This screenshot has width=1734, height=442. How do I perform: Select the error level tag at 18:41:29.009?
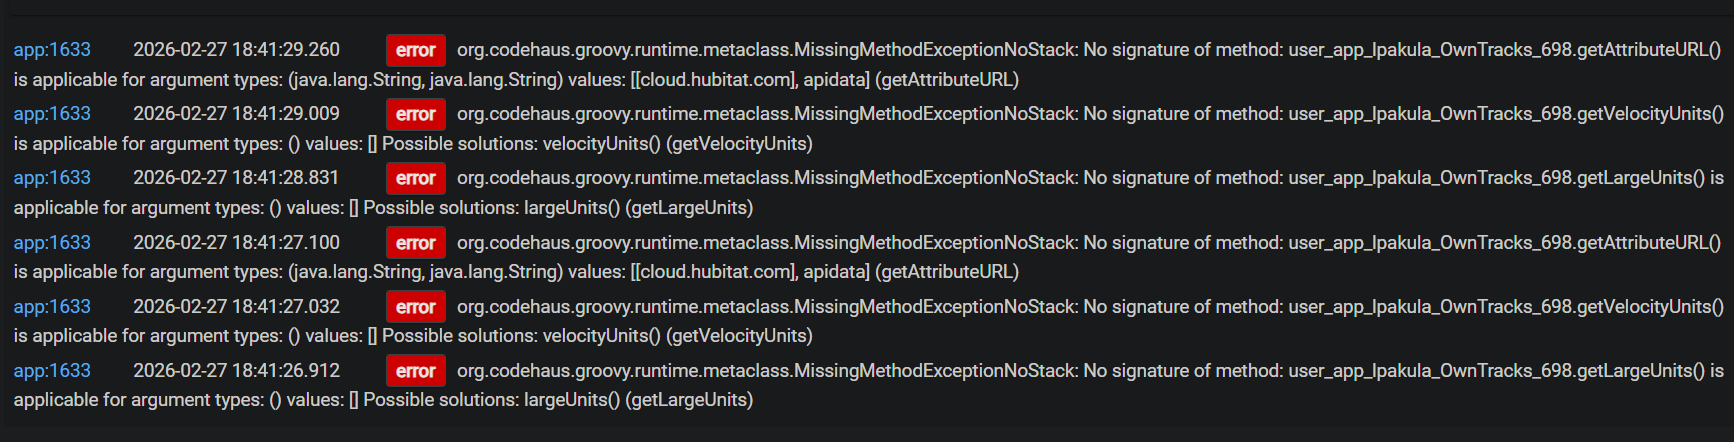point(415,114)
